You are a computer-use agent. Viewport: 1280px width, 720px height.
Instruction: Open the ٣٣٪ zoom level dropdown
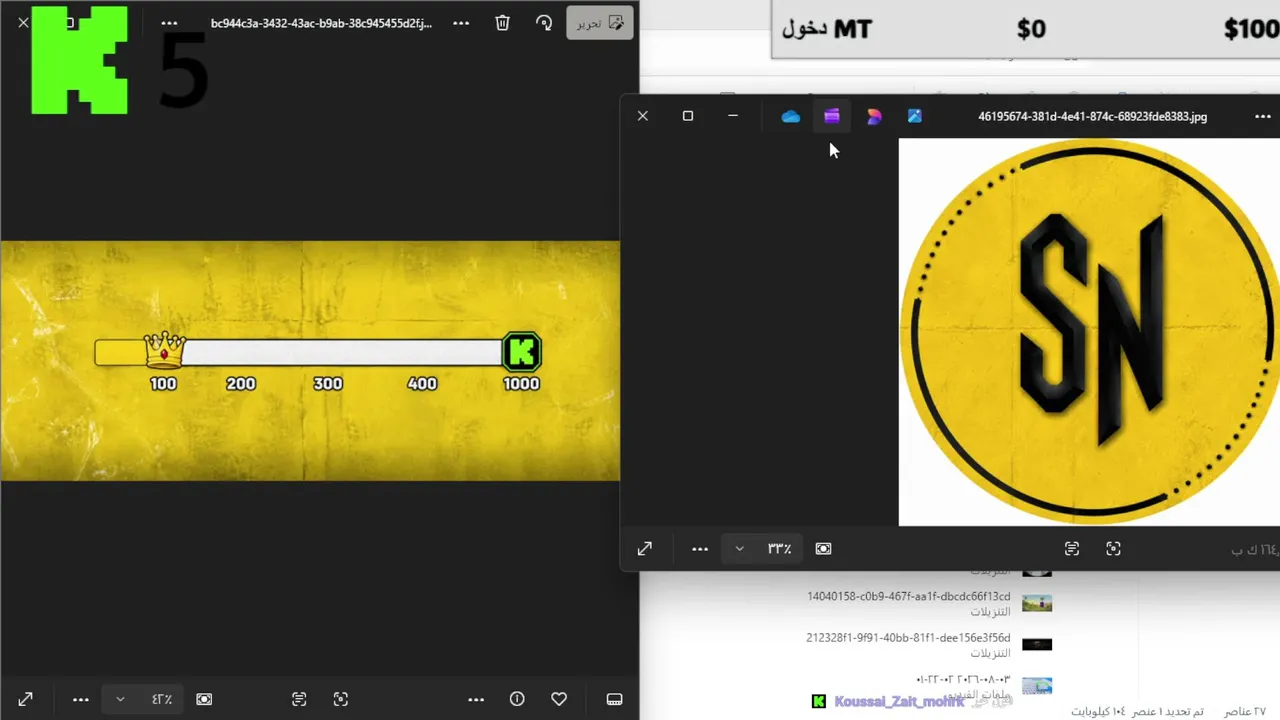click(740, 548)
